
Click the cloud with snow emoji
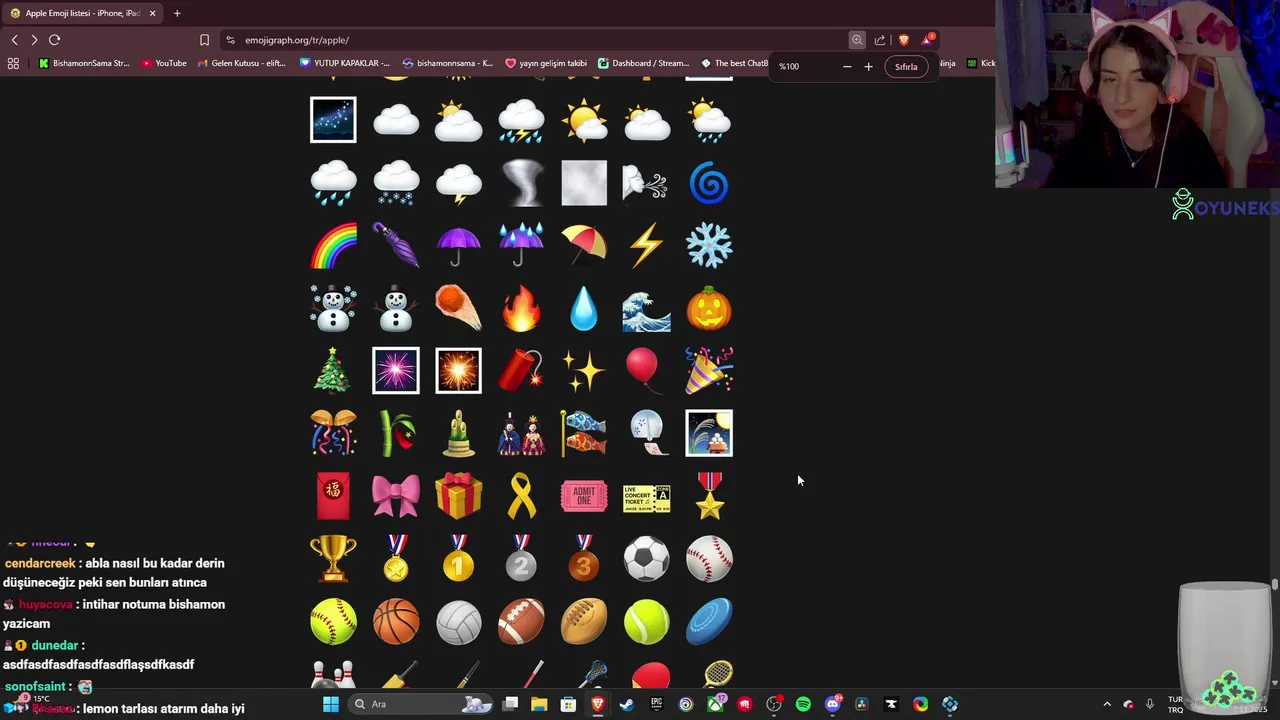point(396,183)
